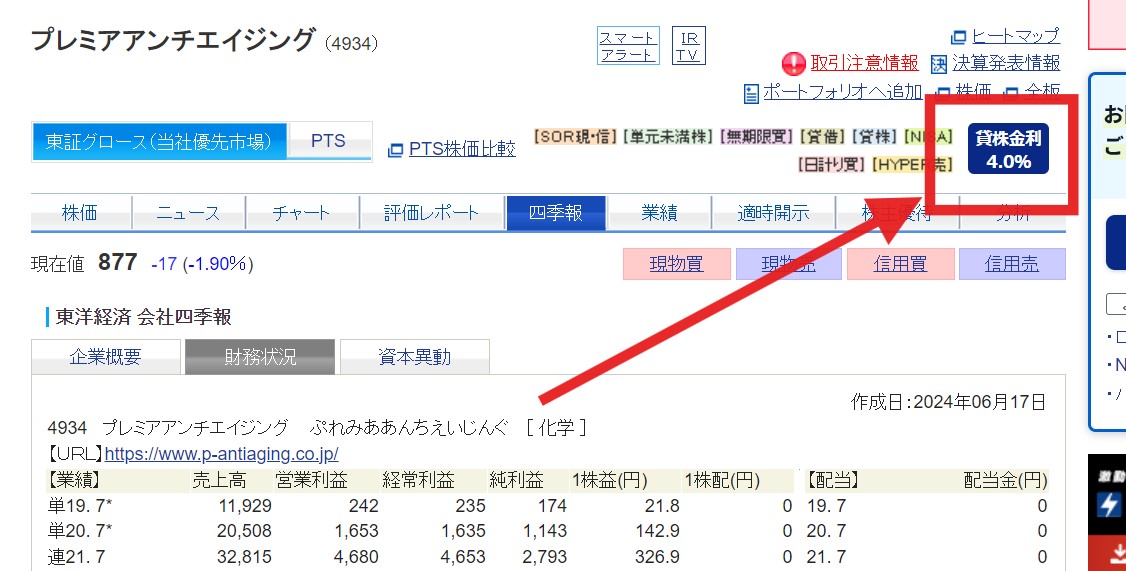Open the IR TV icon button
The image size is (1126, 571).
689,46
